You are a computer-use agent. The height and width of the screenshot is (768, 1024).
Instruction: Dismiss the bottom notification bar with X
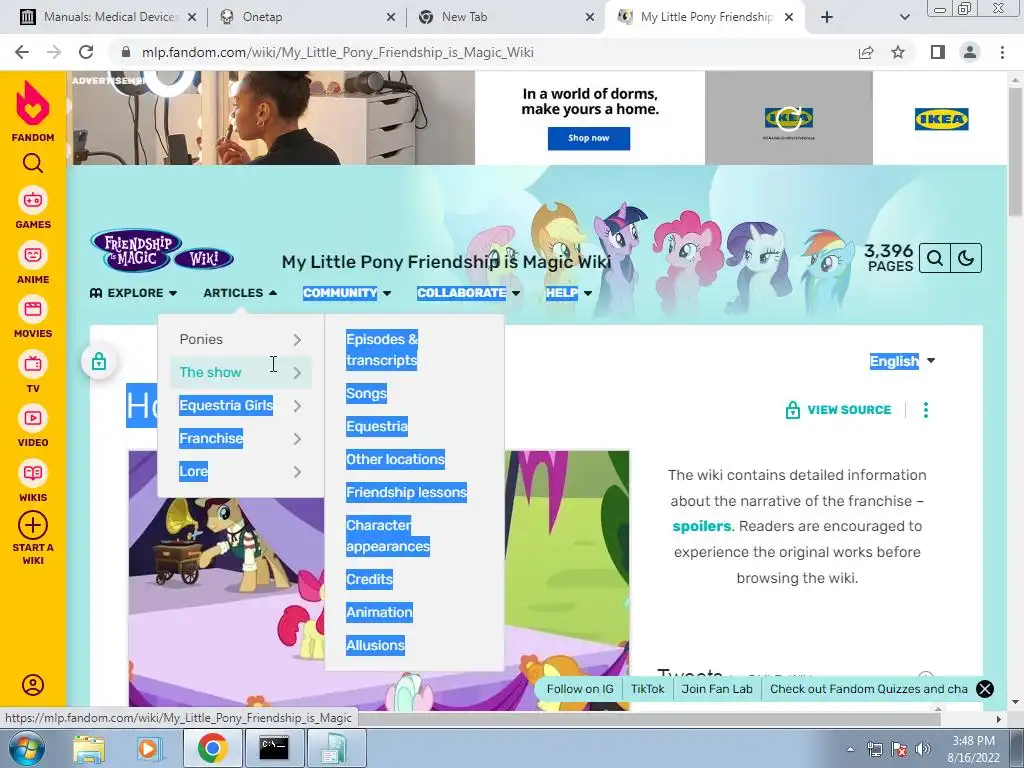click(985, 689)
